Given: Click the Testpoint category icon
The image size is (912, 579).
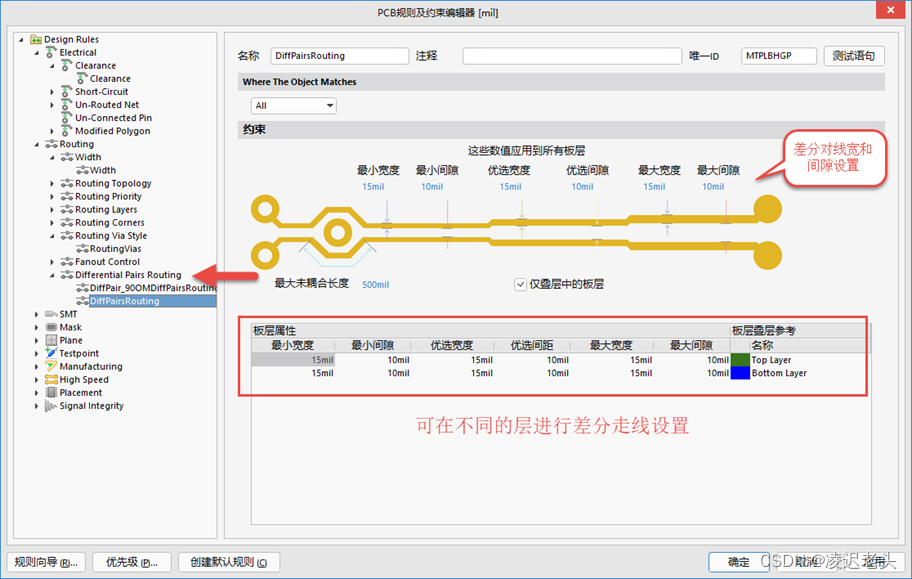Looking at the screenshot, I should click(x=51, y=353).
